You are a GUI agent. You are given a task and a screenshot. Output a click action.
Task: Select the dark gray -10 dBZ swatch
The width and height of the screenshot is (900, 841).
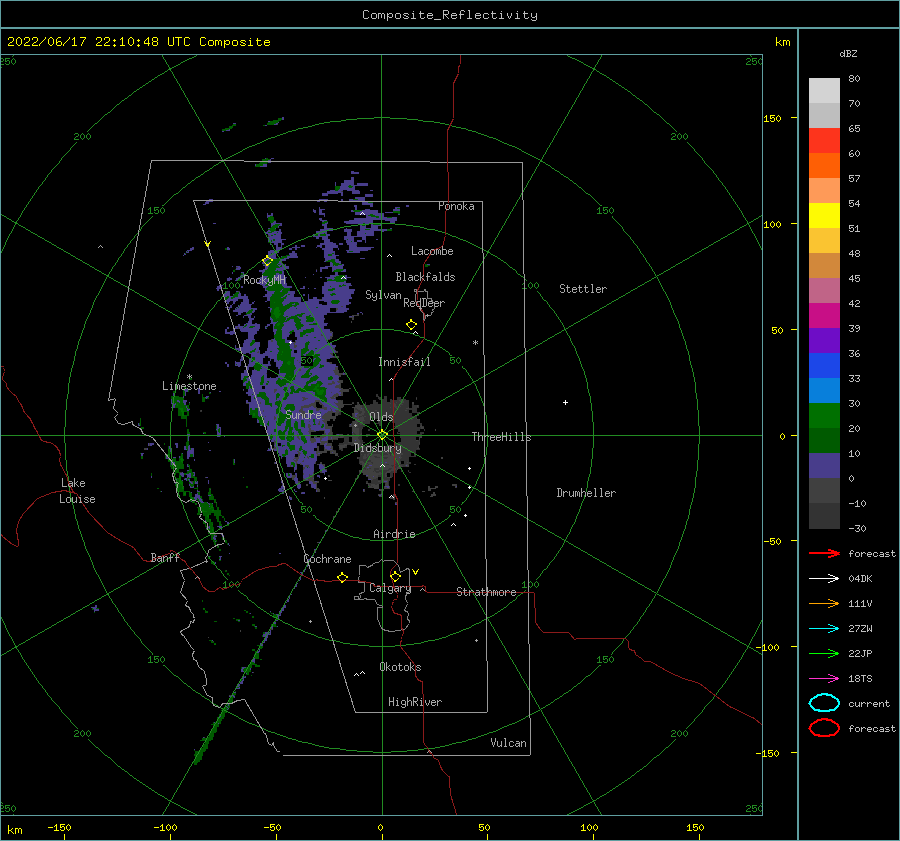pyautogui.click(x=824, y=516)
